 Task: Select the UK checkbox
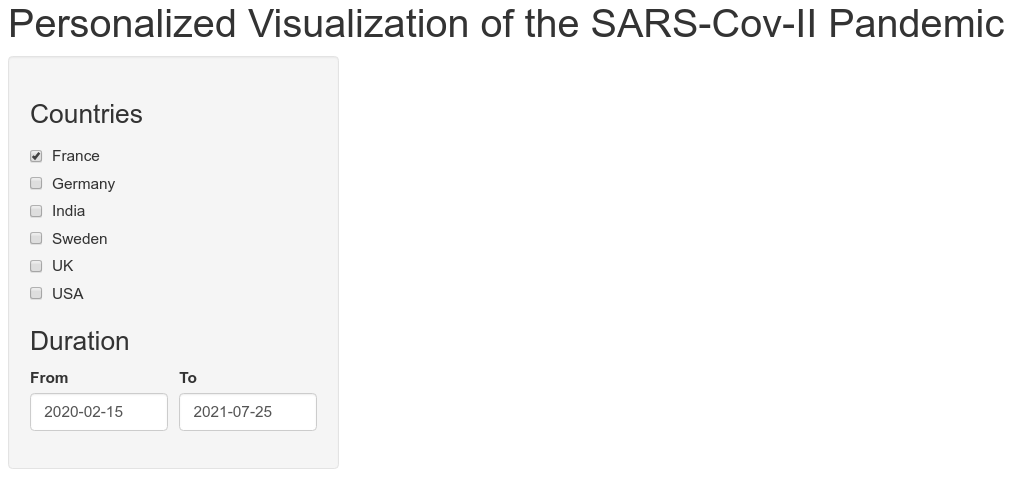[36, 266]
